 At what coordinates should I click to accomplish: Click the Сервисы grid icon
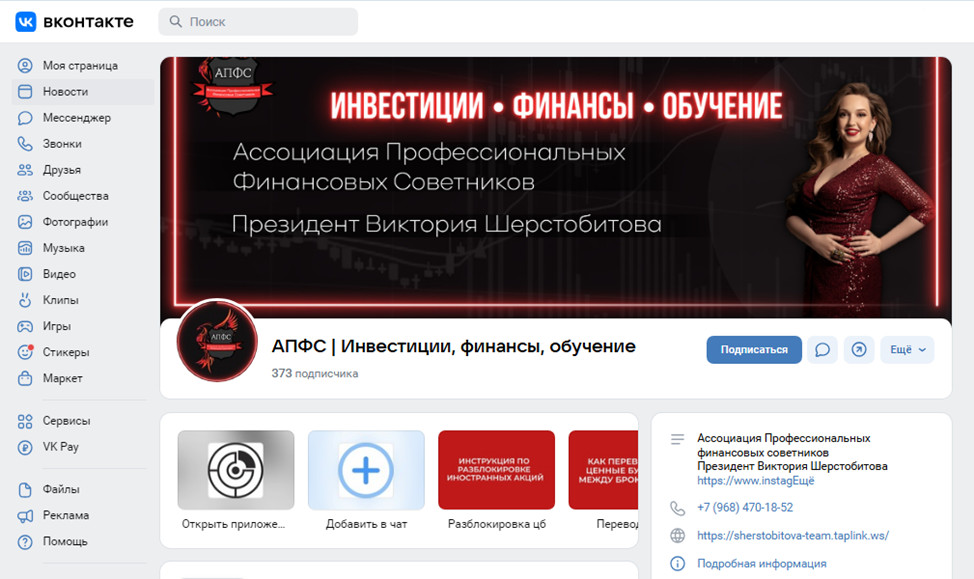coord(25,422)
